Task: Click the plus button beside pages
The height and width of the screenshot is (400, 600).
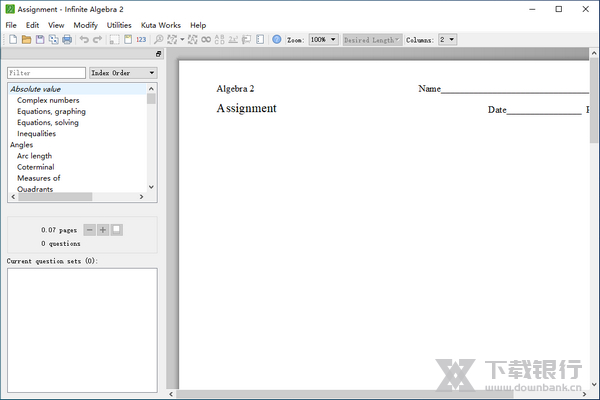Action: tap(103, 230)
